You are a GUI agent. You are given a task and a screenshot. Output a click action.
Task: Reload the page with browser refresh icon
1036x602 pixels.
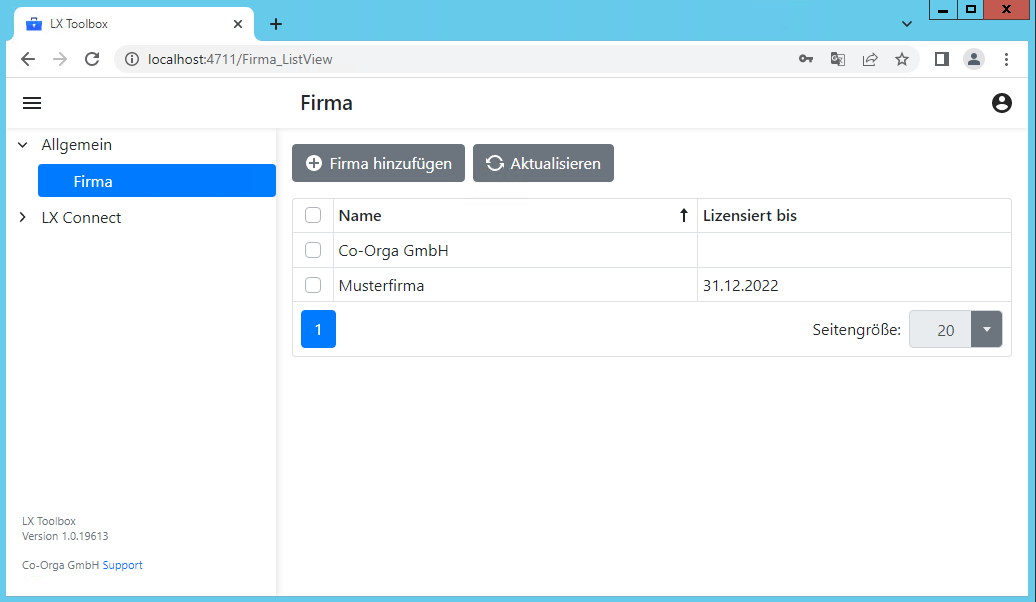pos(91,59)
